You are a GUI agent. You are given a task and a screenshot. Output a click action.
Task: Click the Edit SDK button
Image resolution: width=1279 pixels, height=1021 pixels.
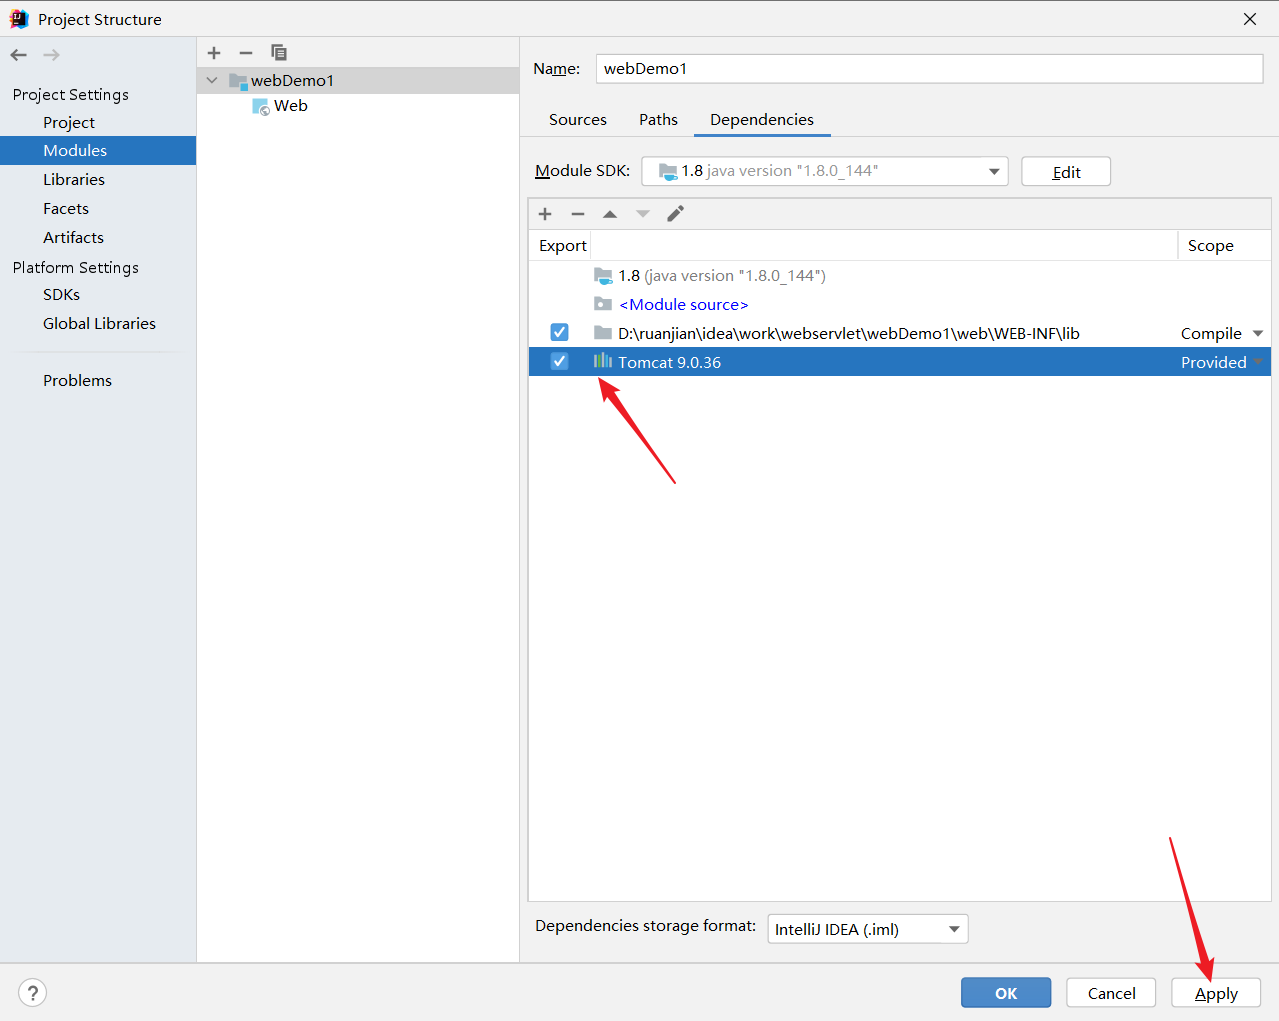tap(1066, 172)
